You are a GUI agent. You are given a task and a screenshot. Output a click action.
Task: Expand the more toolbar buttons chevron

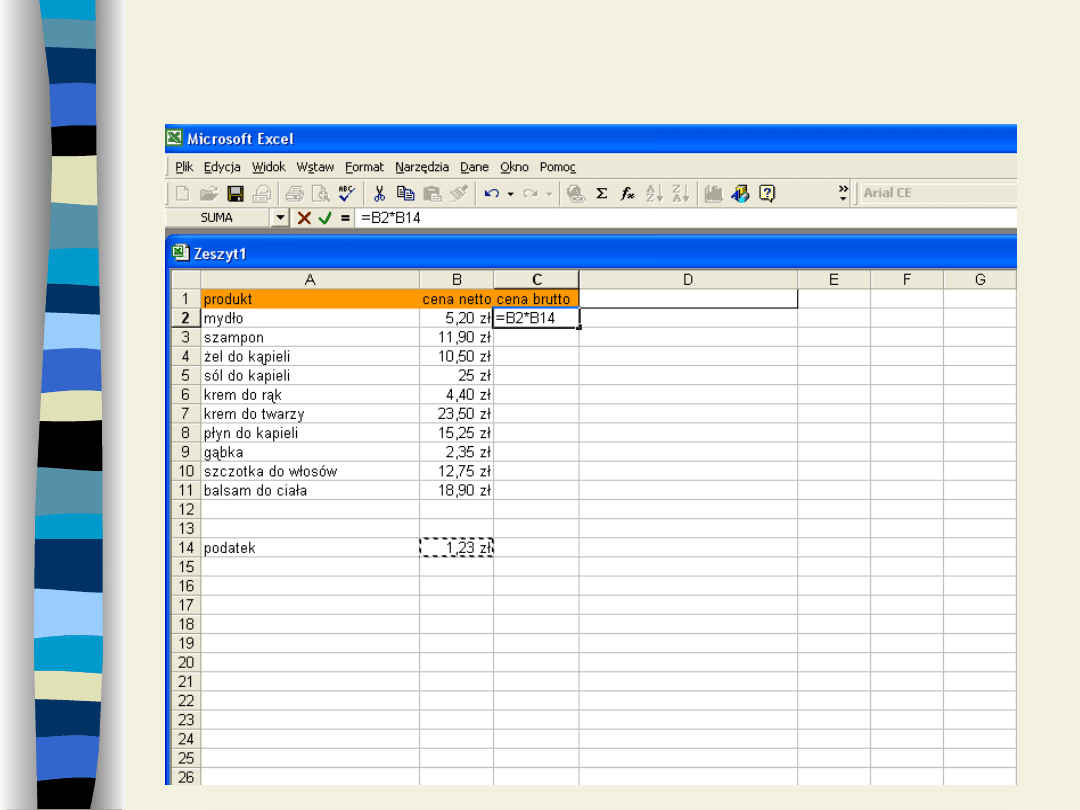tap(843, 193)
